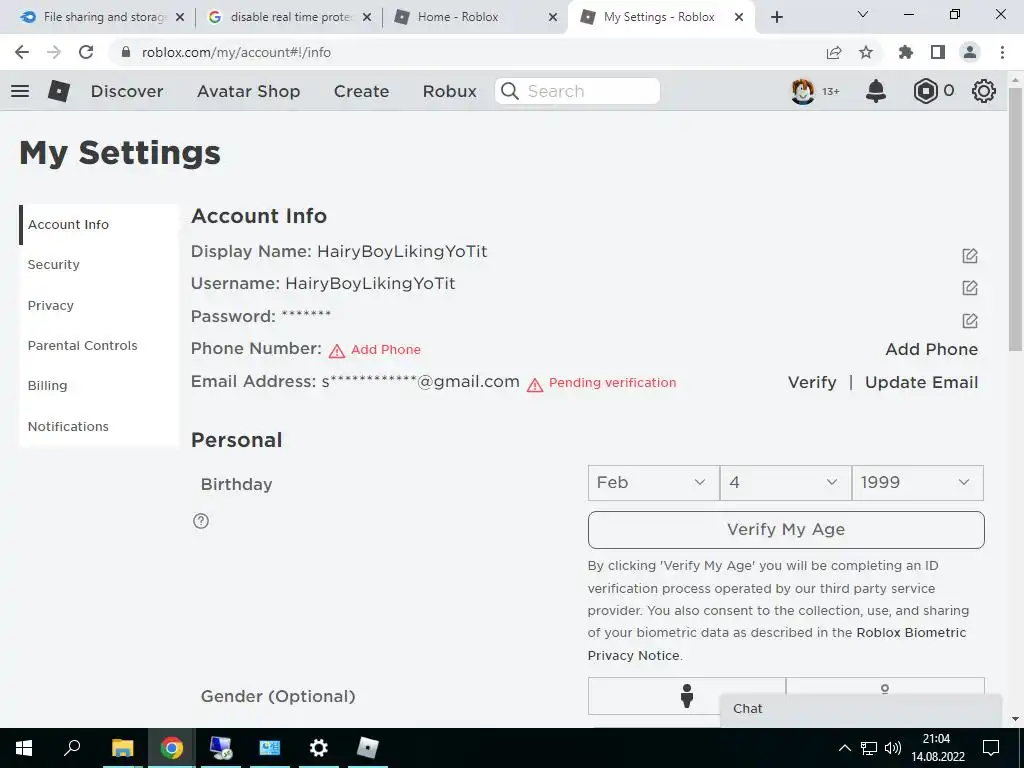
Task: Click the Add Phone button on right
Action: 932,349
